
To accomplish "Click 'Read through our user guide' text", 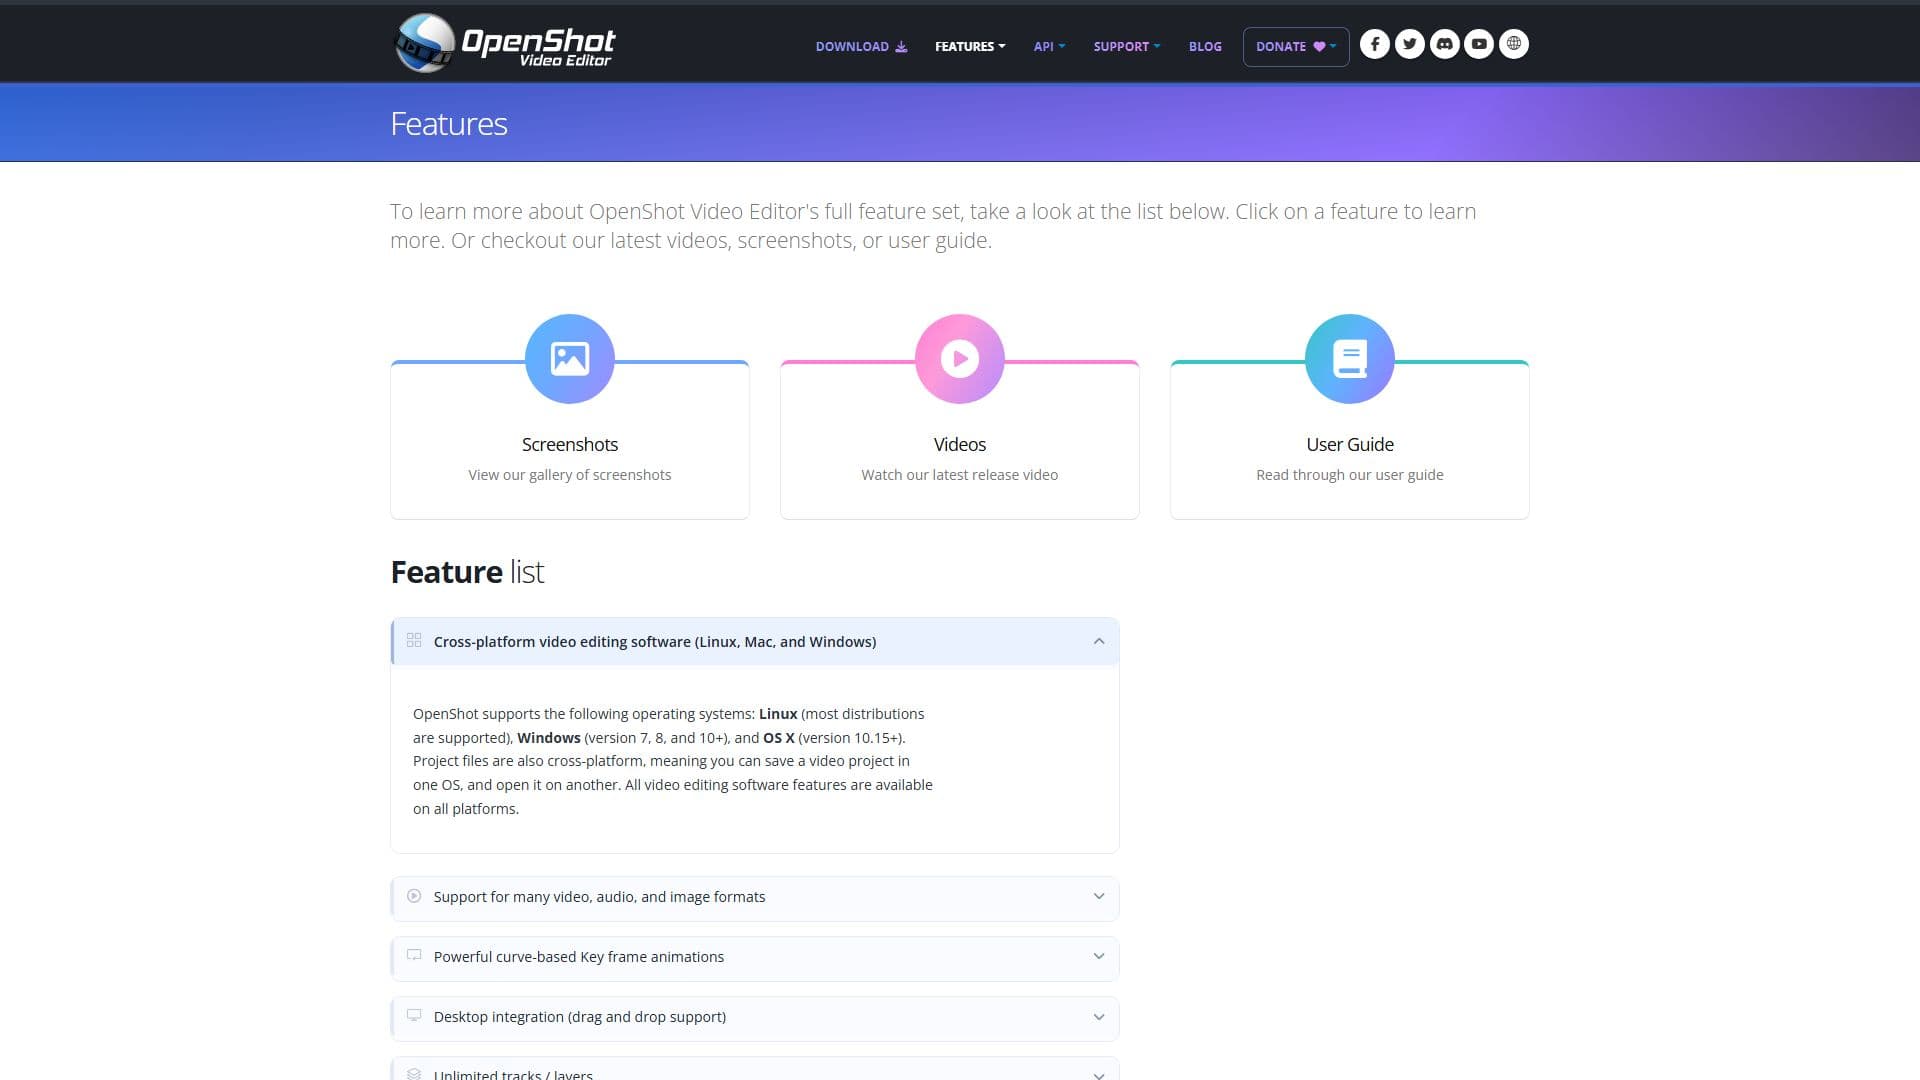I will point(1350,475).
